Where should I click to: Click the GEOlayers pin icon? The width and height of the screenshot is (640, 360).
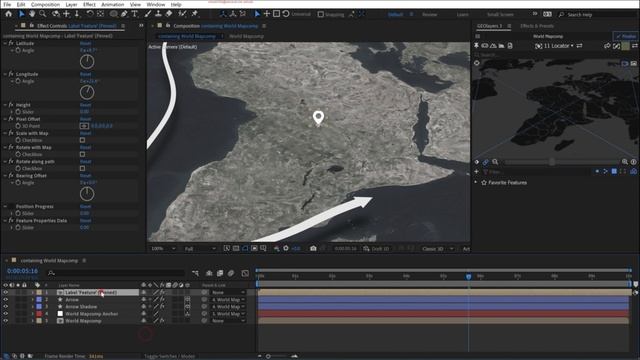(476, 46)
